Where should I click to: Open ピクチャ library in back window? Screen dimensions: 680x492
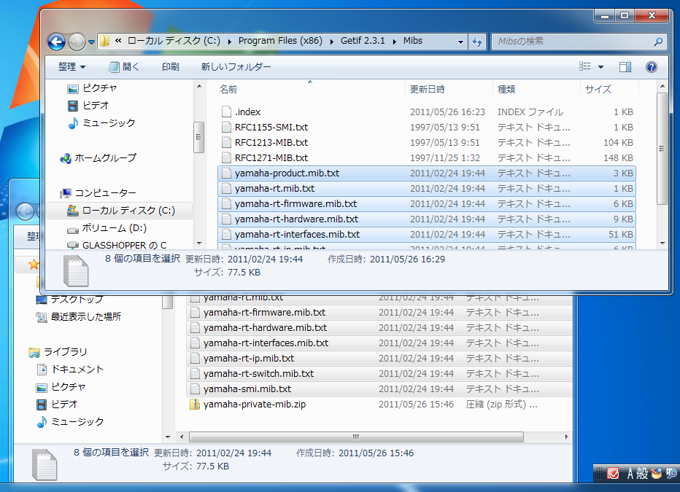[61, 387]
